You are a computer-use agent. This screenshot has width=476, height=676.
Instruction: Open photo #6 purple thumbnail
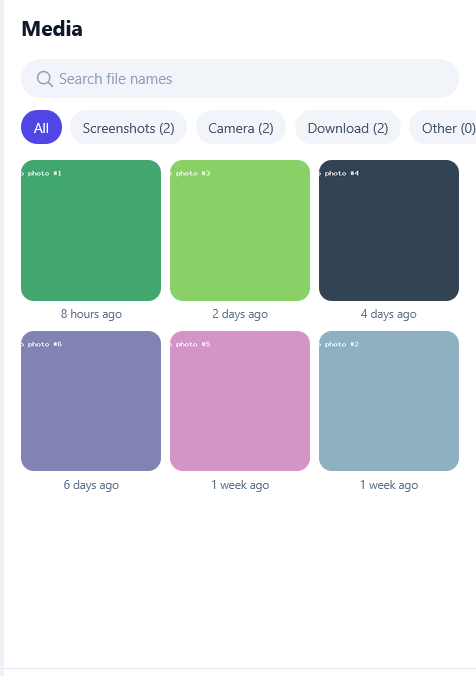(91, 401)
